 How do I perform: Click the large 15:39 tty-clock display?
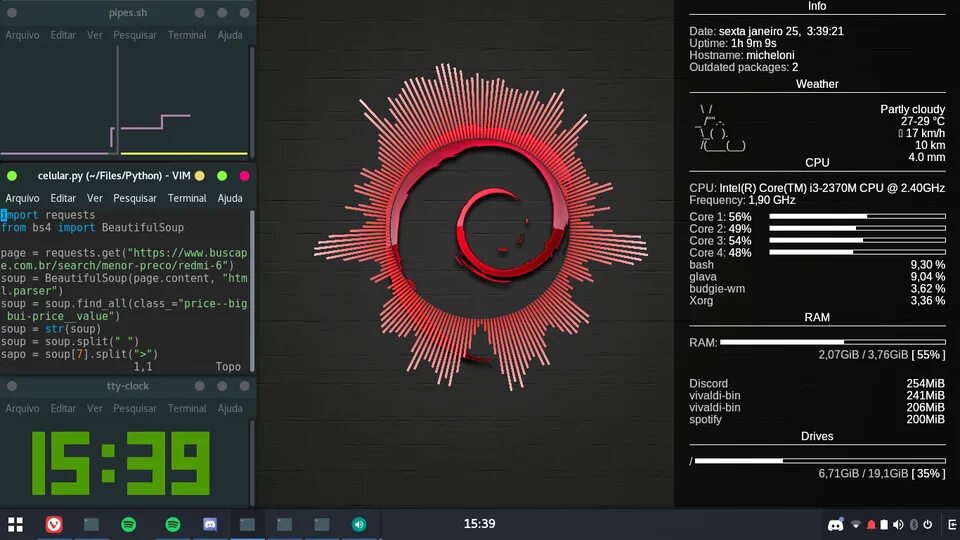click(x=121, y=463)
